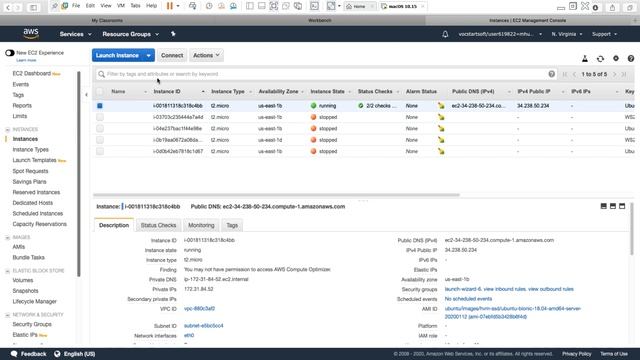Toggle the select-all instances checkbox

(100, 91)
